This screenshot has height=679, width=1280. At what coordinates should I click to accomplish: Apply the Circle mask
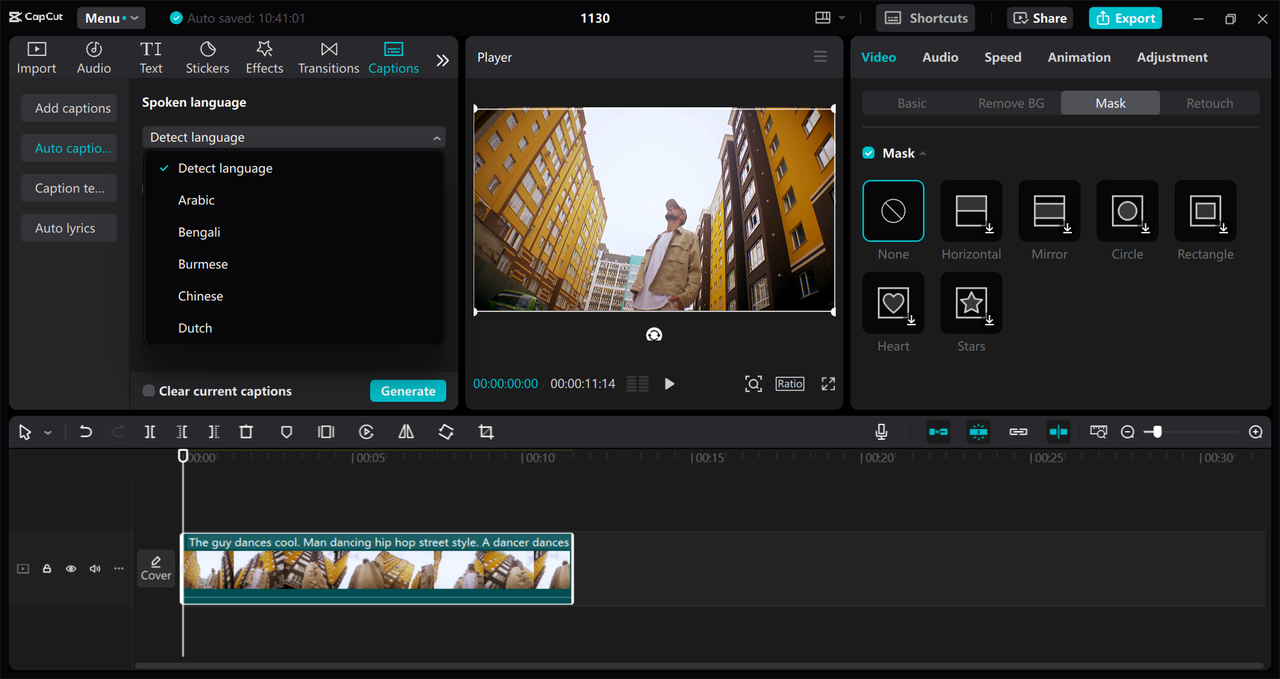point(1127,211)
